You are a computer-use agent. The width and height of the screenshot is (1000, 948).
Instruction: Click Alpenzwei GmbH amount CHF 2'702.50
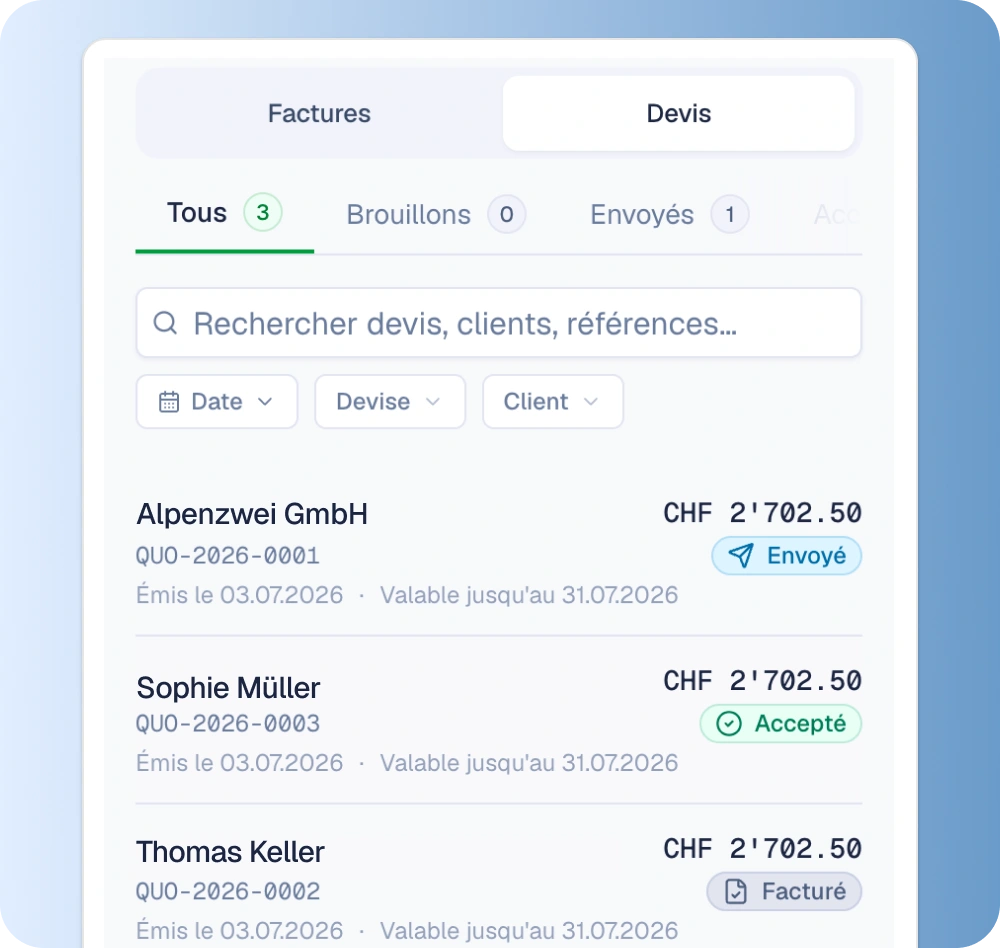(762, 513)
